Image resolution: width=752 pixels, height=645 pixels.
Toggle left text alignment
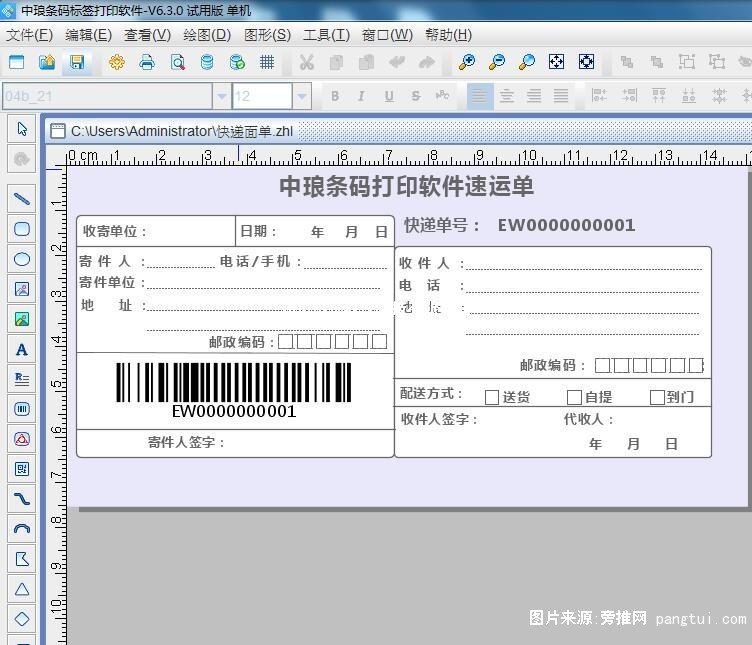click(x=480, y=96)
